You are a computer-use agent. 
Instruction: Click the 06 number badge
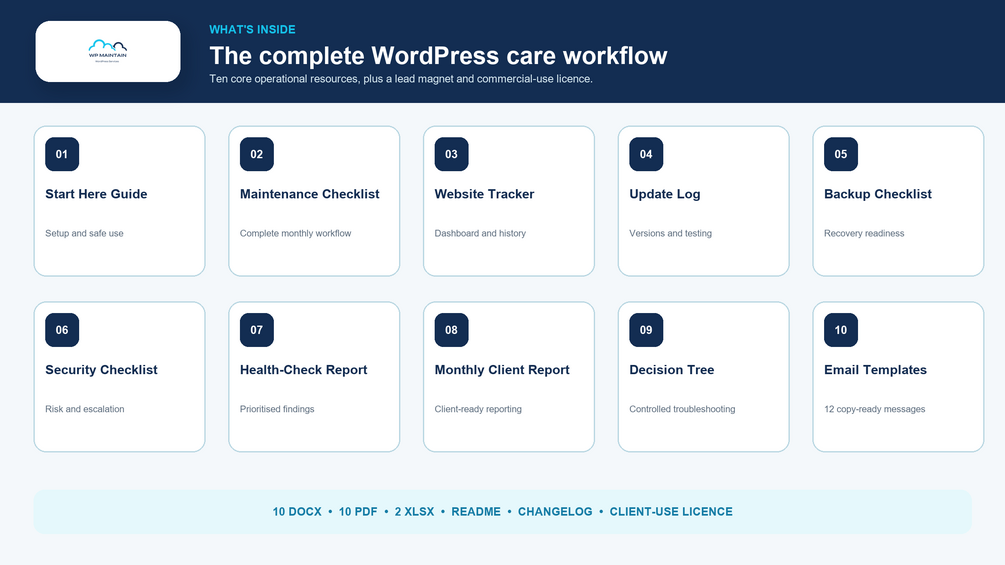(62, 330)
